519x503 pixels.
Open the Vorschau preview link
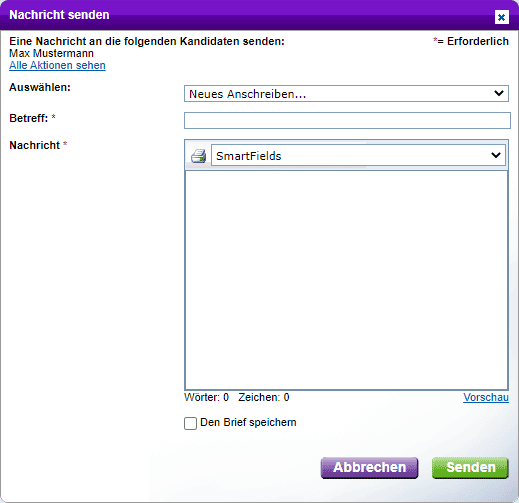pyautogui.click(x=486, y=397)
